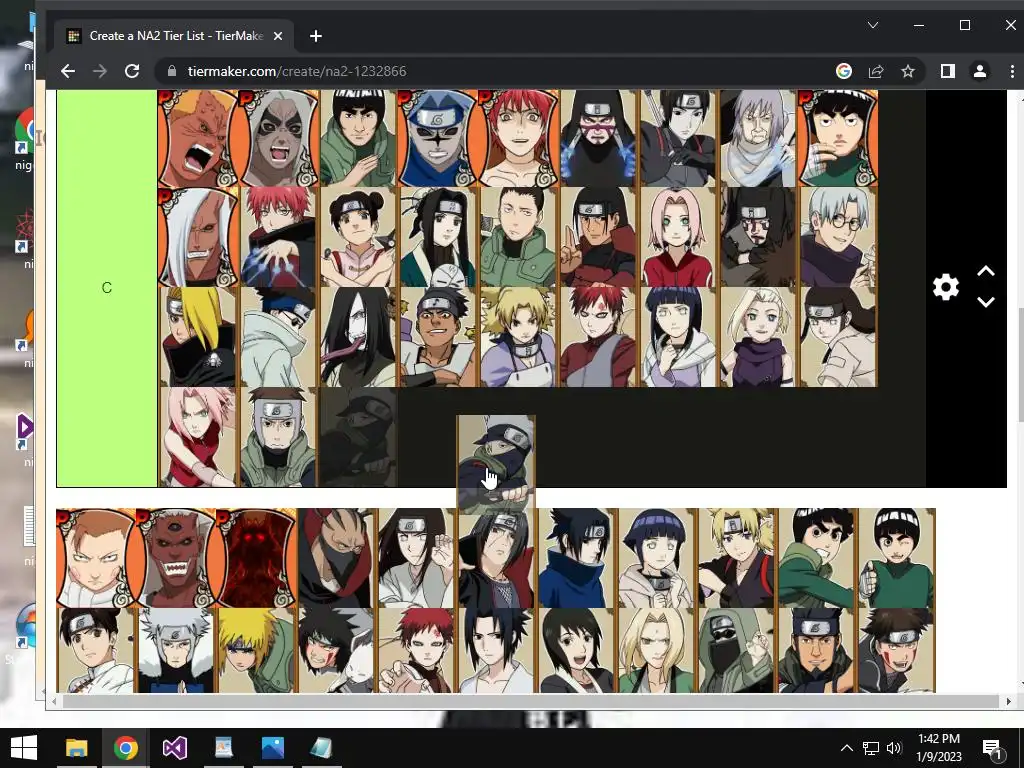1024x768 pixels.
Task: Open Visual Studio from the taskbar
Action: [x=174, y=748]
